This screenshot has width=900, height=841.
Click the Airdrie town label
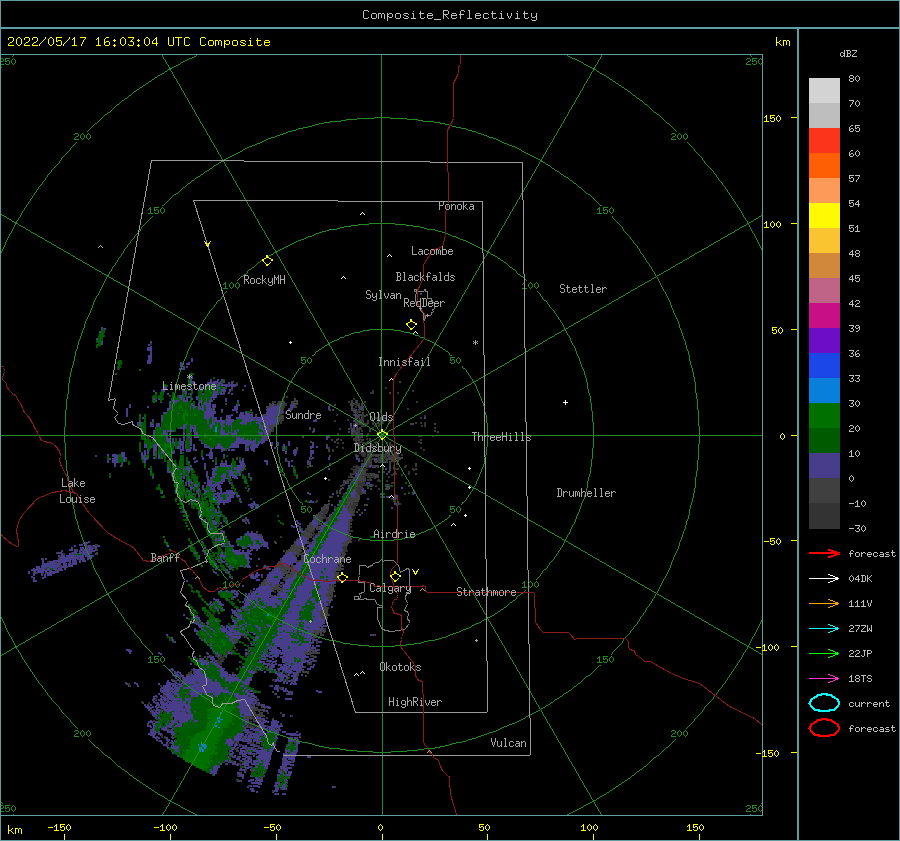(x=394, y=534)
